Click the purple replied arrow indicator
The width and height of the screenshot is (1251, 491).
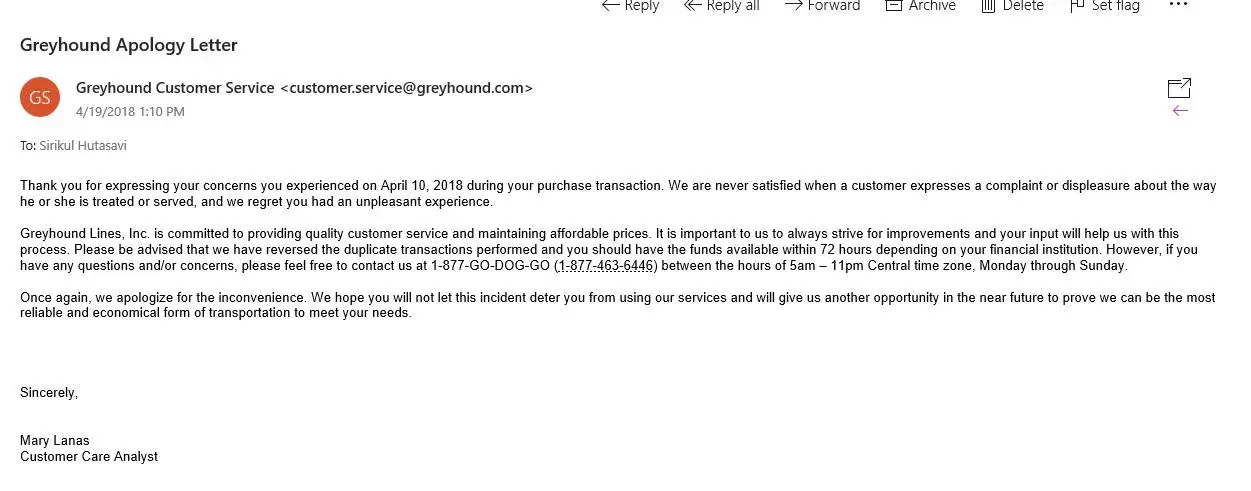[x=1180, y=111]
